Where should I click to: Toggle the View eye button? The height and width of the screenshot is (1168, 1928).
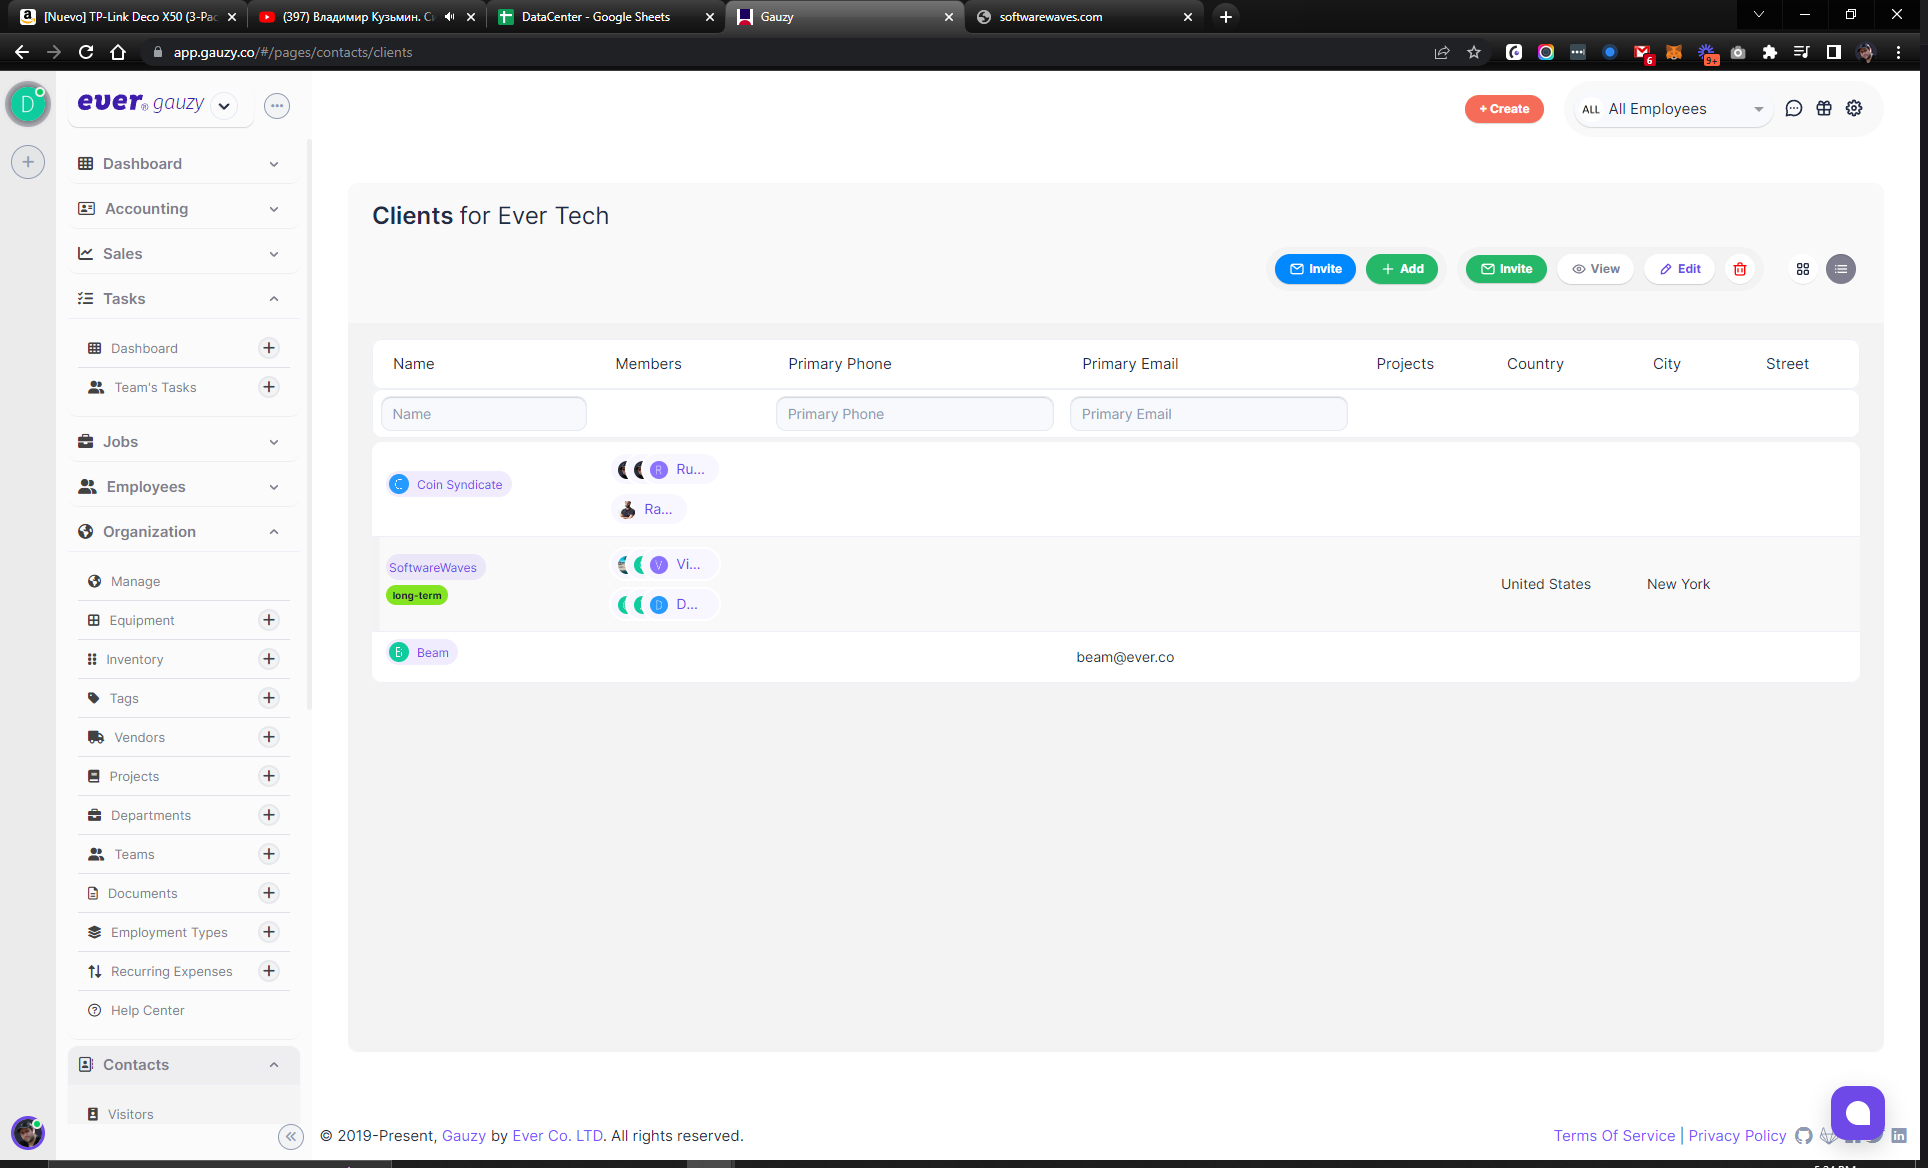1596,269
